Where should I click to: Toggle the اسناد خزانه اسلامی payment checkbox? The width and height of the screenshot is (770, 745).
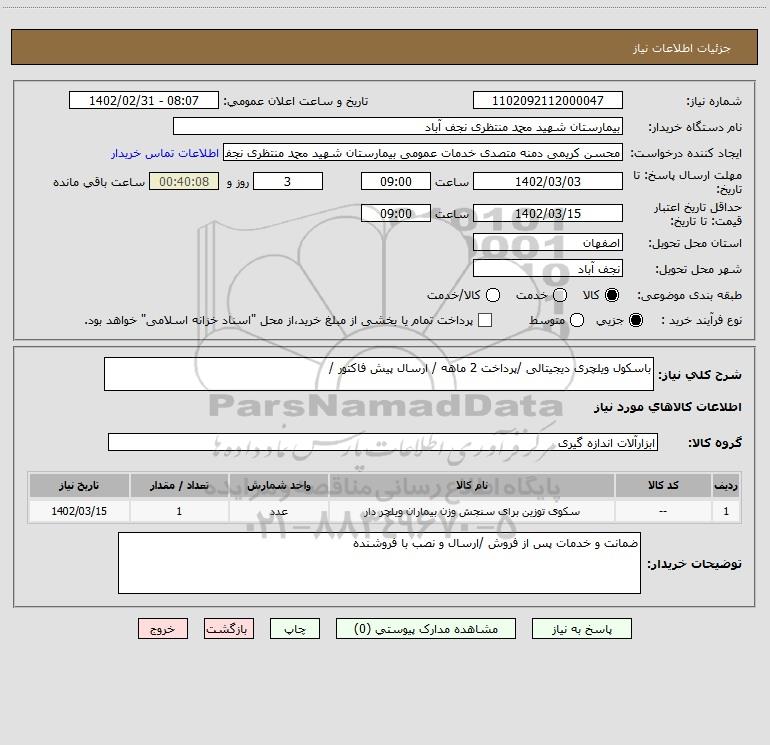pos(485,320)
